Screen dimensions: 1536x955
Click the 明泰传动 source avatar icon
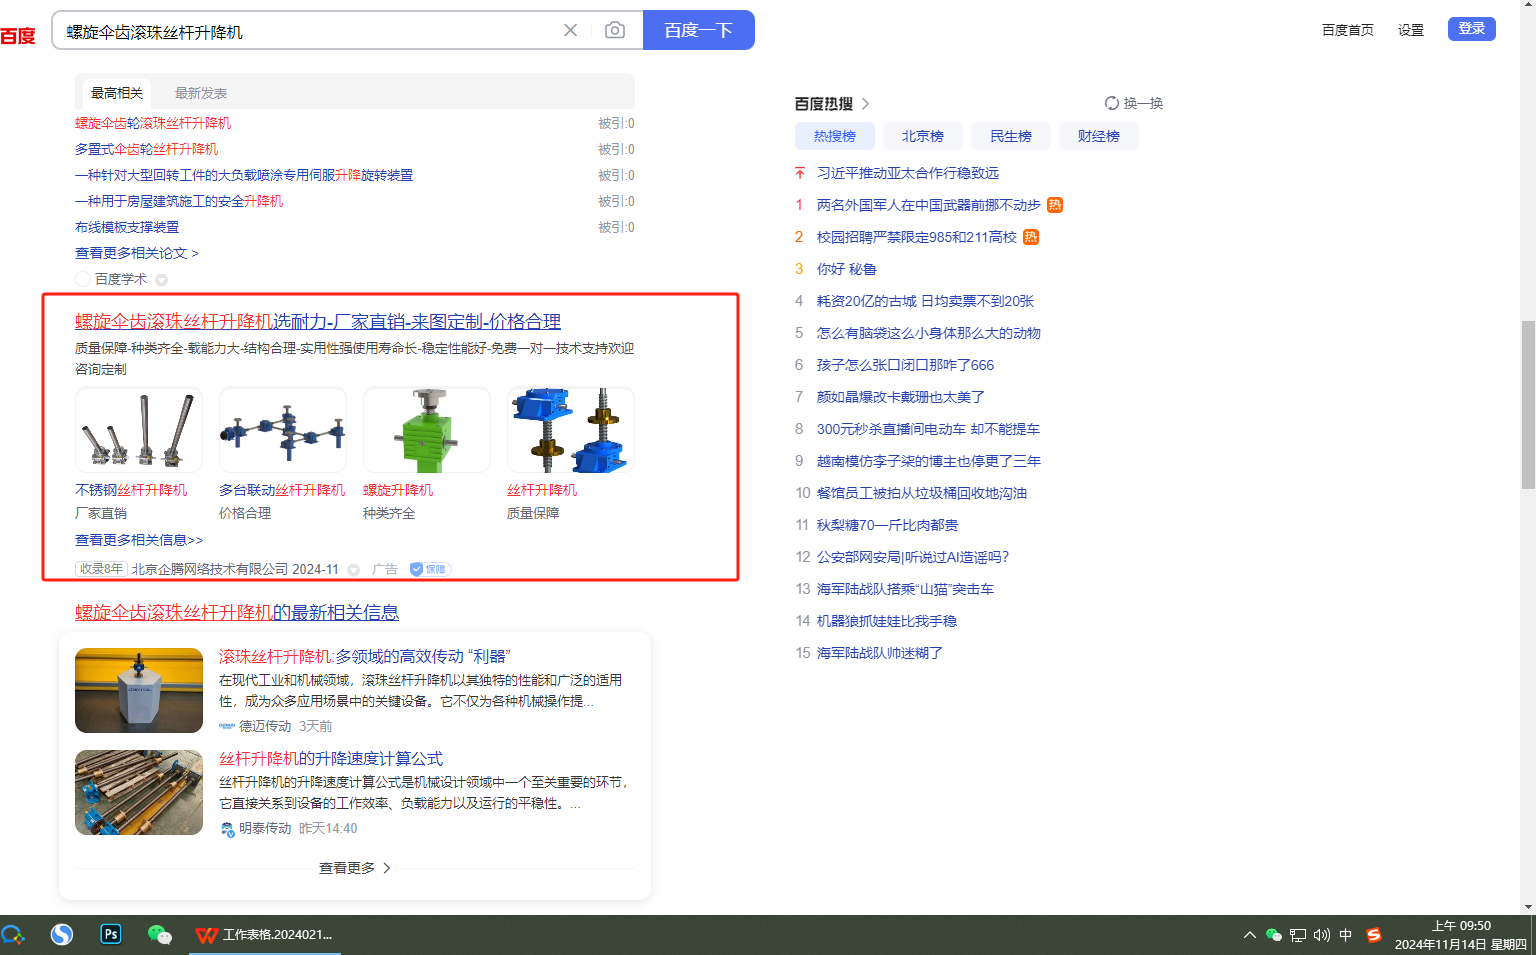point(227,828)
